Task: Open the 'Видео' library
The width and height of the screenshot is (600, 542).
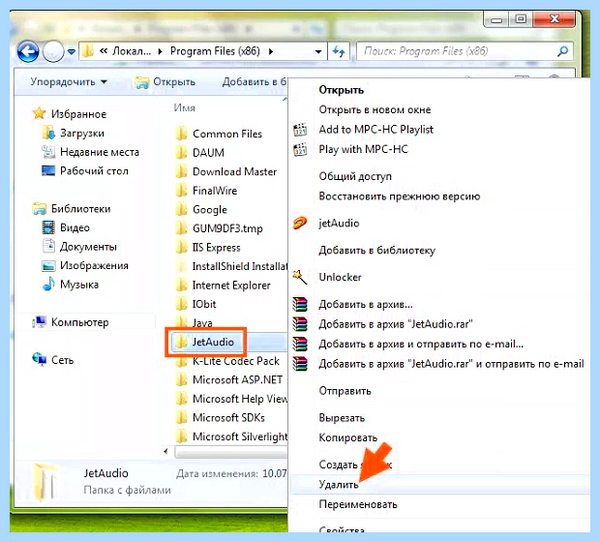Action: pyautogui.click(x=65, y=227)
